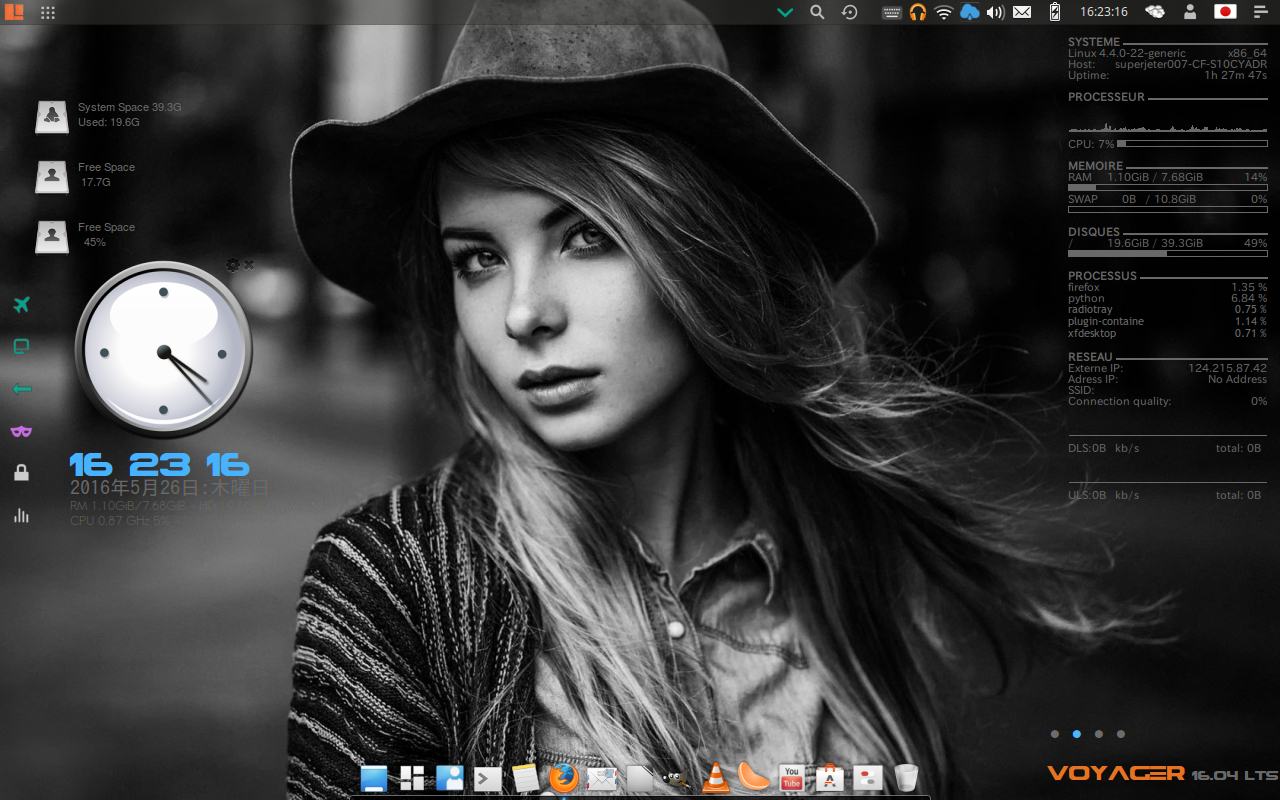Viewport: 1280px width, 800px height.
Task: Click the airplane icon on left sidebar
Action: click(x=21, y=305)
